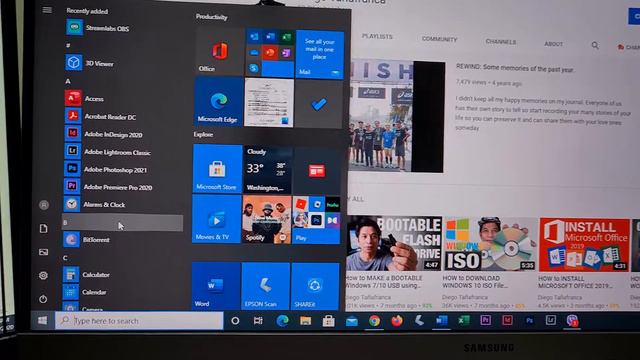Click the channel search magnifier icon
Viewport: 640px width, 360px height.
595,45
